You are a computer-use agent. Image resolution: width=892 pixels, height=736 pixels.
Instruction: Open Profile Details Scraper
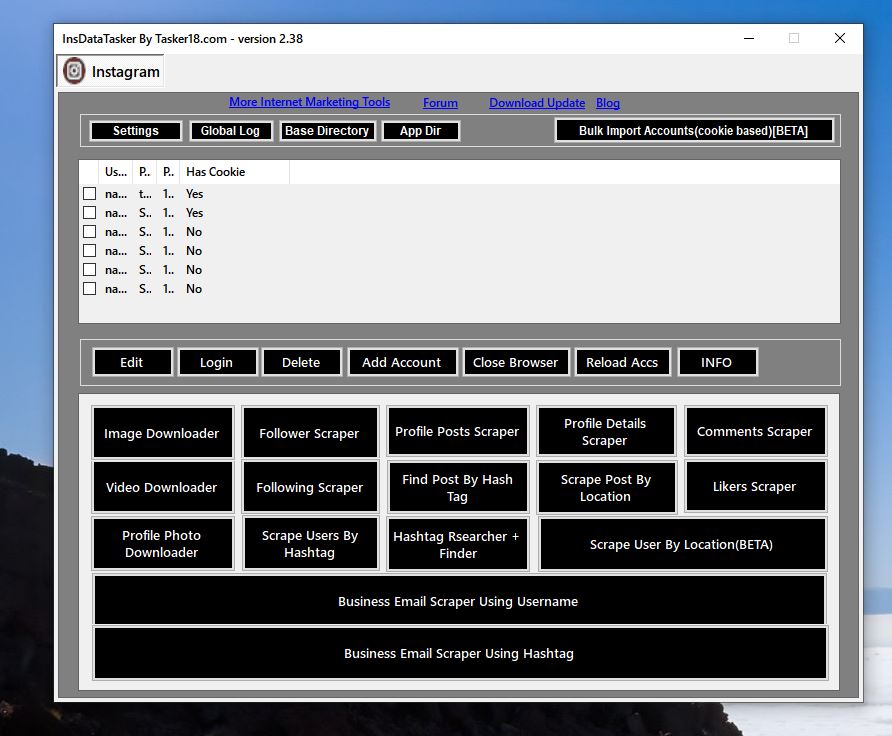(x=606, y=431)
